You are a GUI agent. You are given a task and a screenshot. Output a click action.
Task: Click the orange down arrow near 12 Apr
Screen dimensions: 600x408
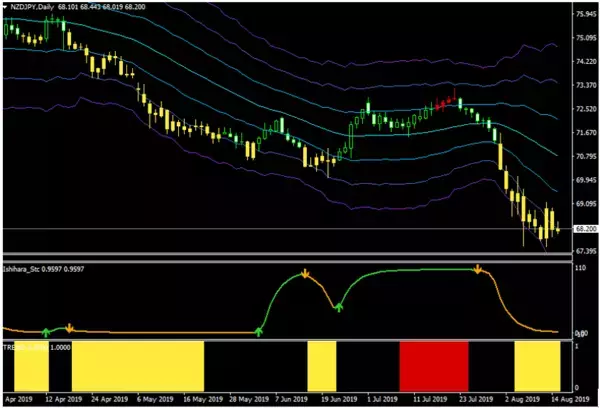[x=70, y=326]
